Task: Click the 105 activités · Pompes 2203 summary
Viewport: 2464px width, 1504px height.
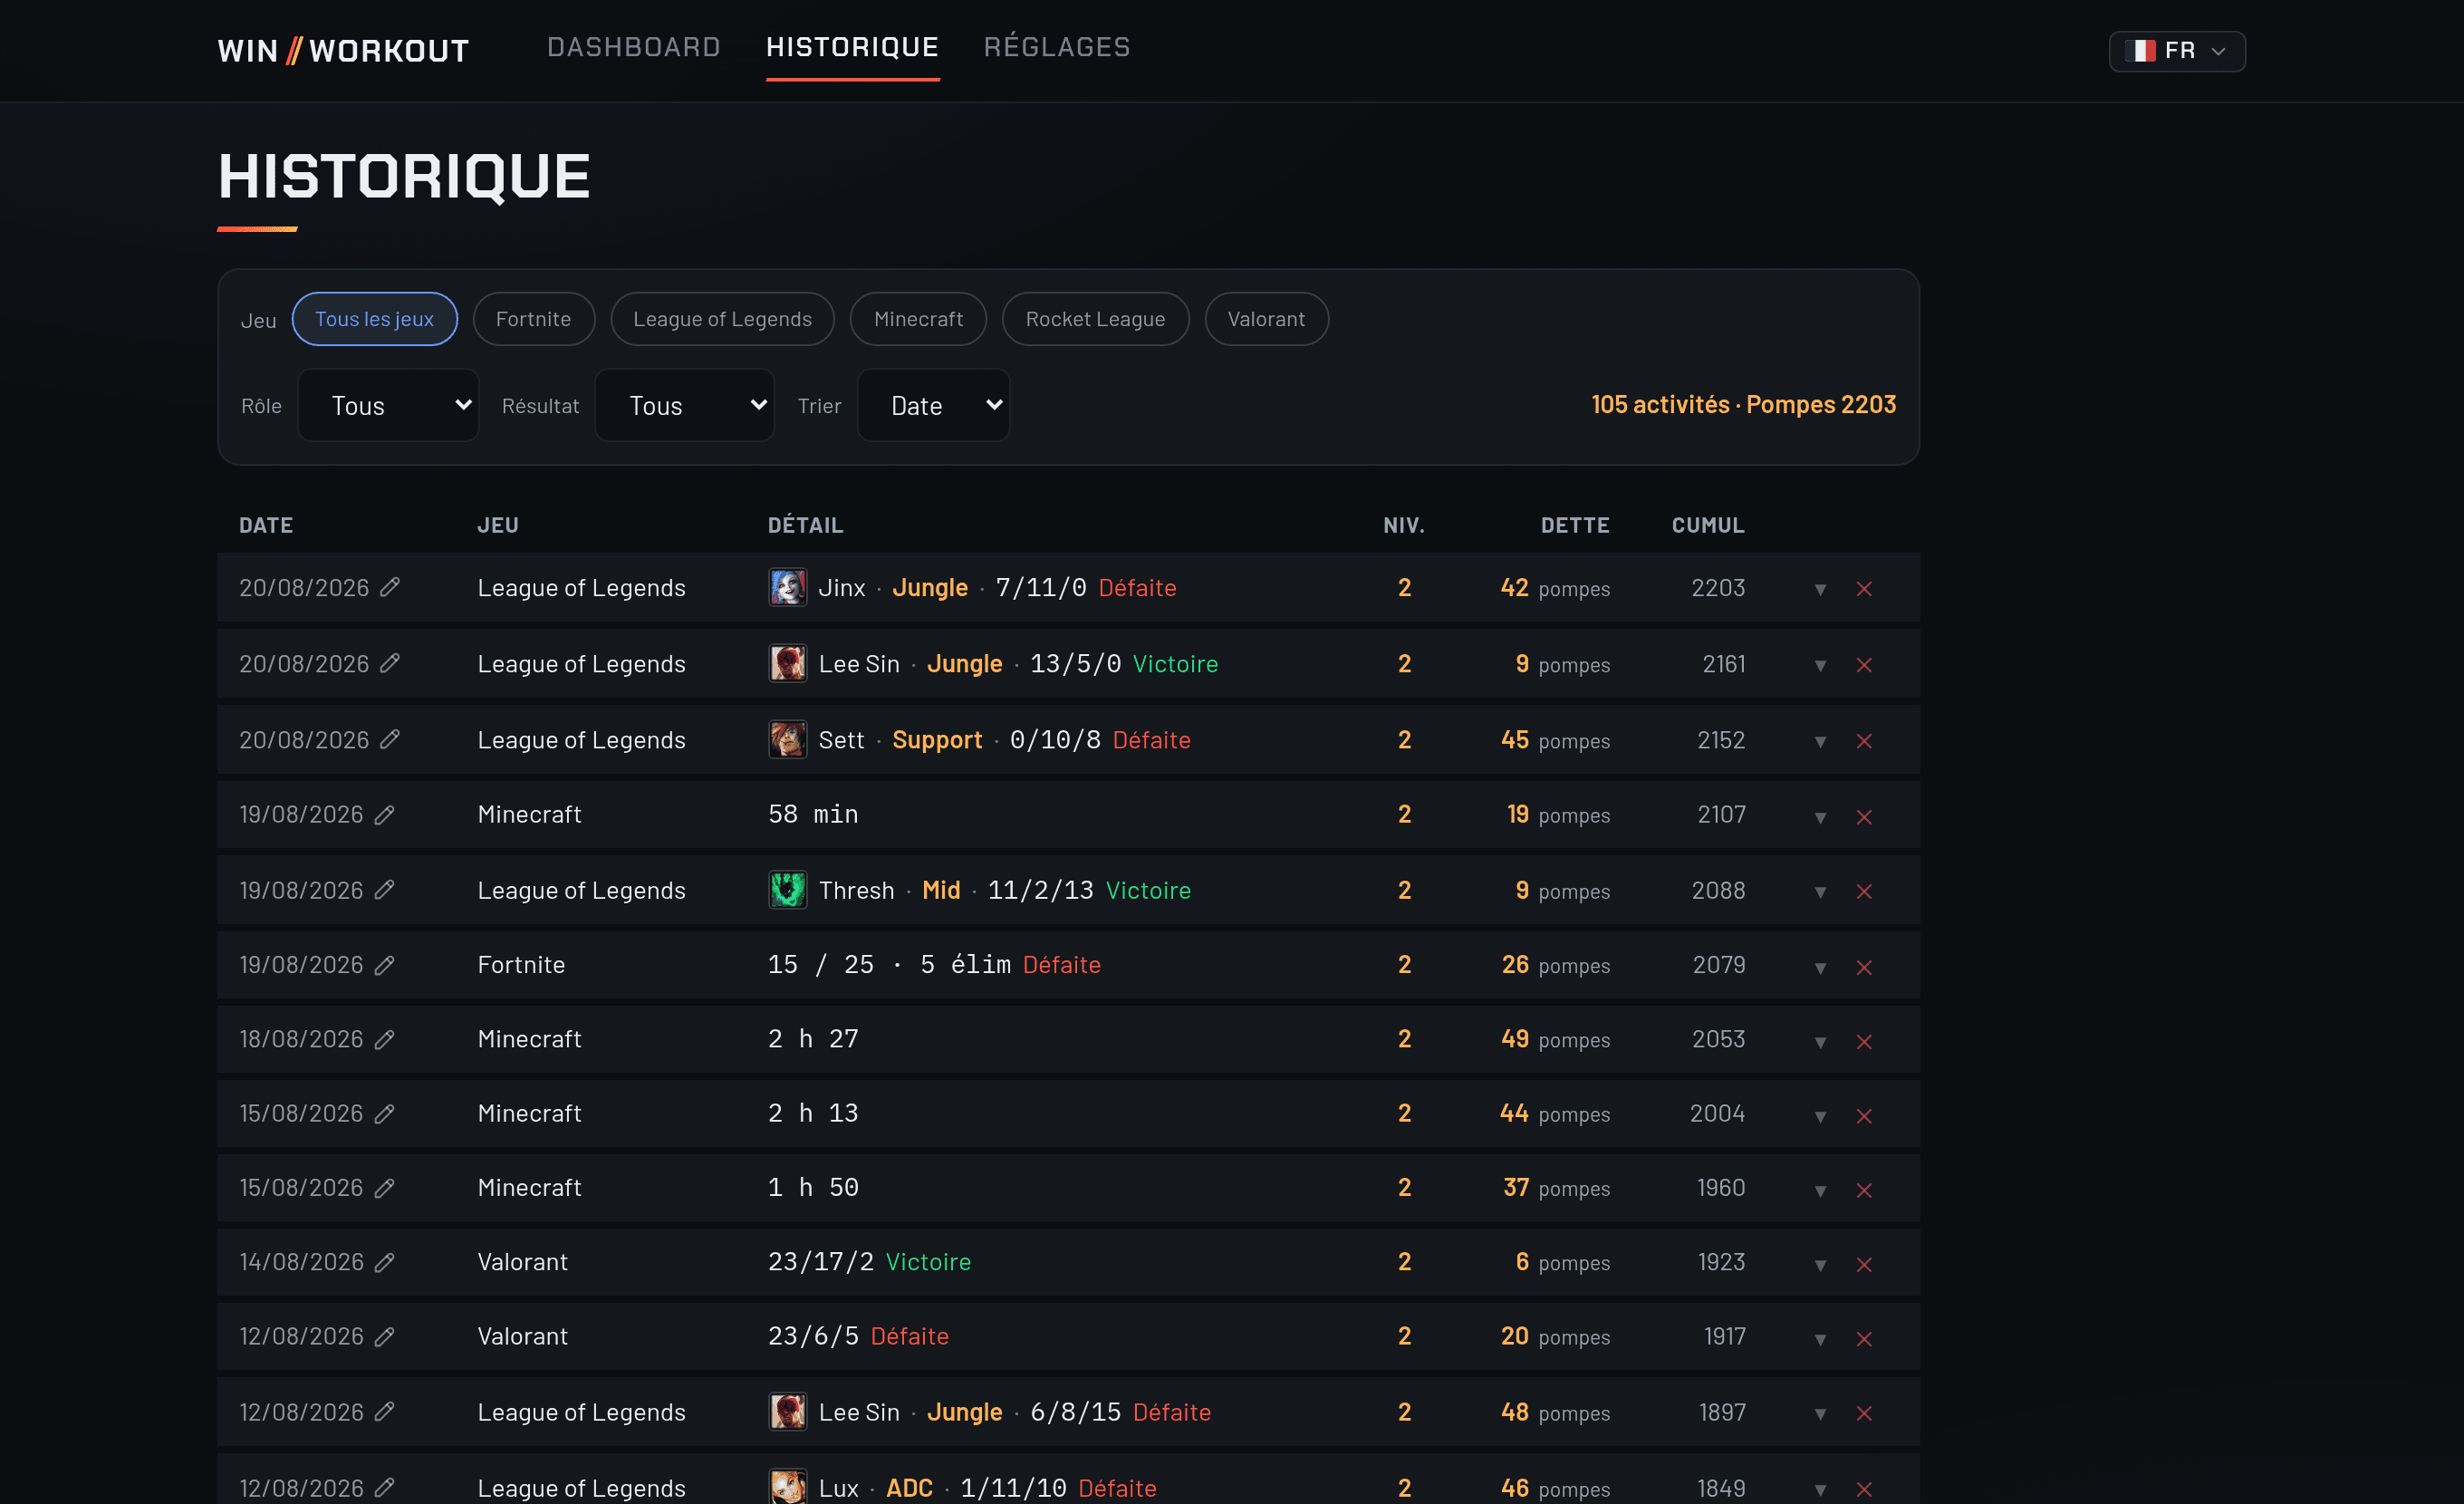Action: pyautogui.click(x=1743, y=404)
